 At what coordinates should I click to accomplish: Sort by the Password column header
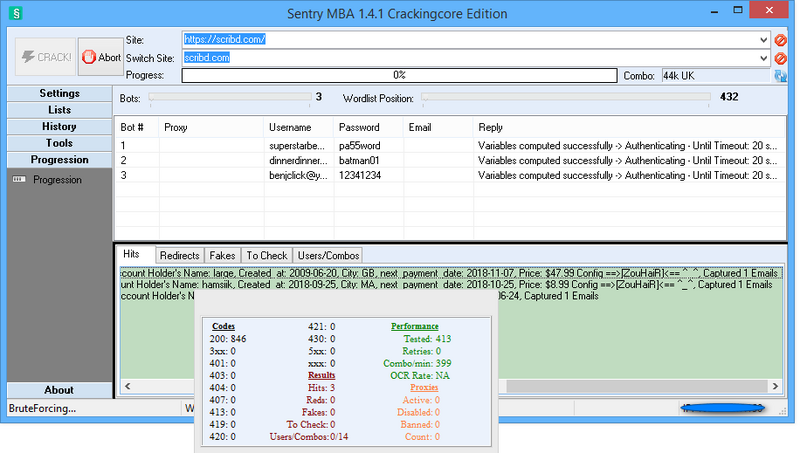[x=369, y=128]
